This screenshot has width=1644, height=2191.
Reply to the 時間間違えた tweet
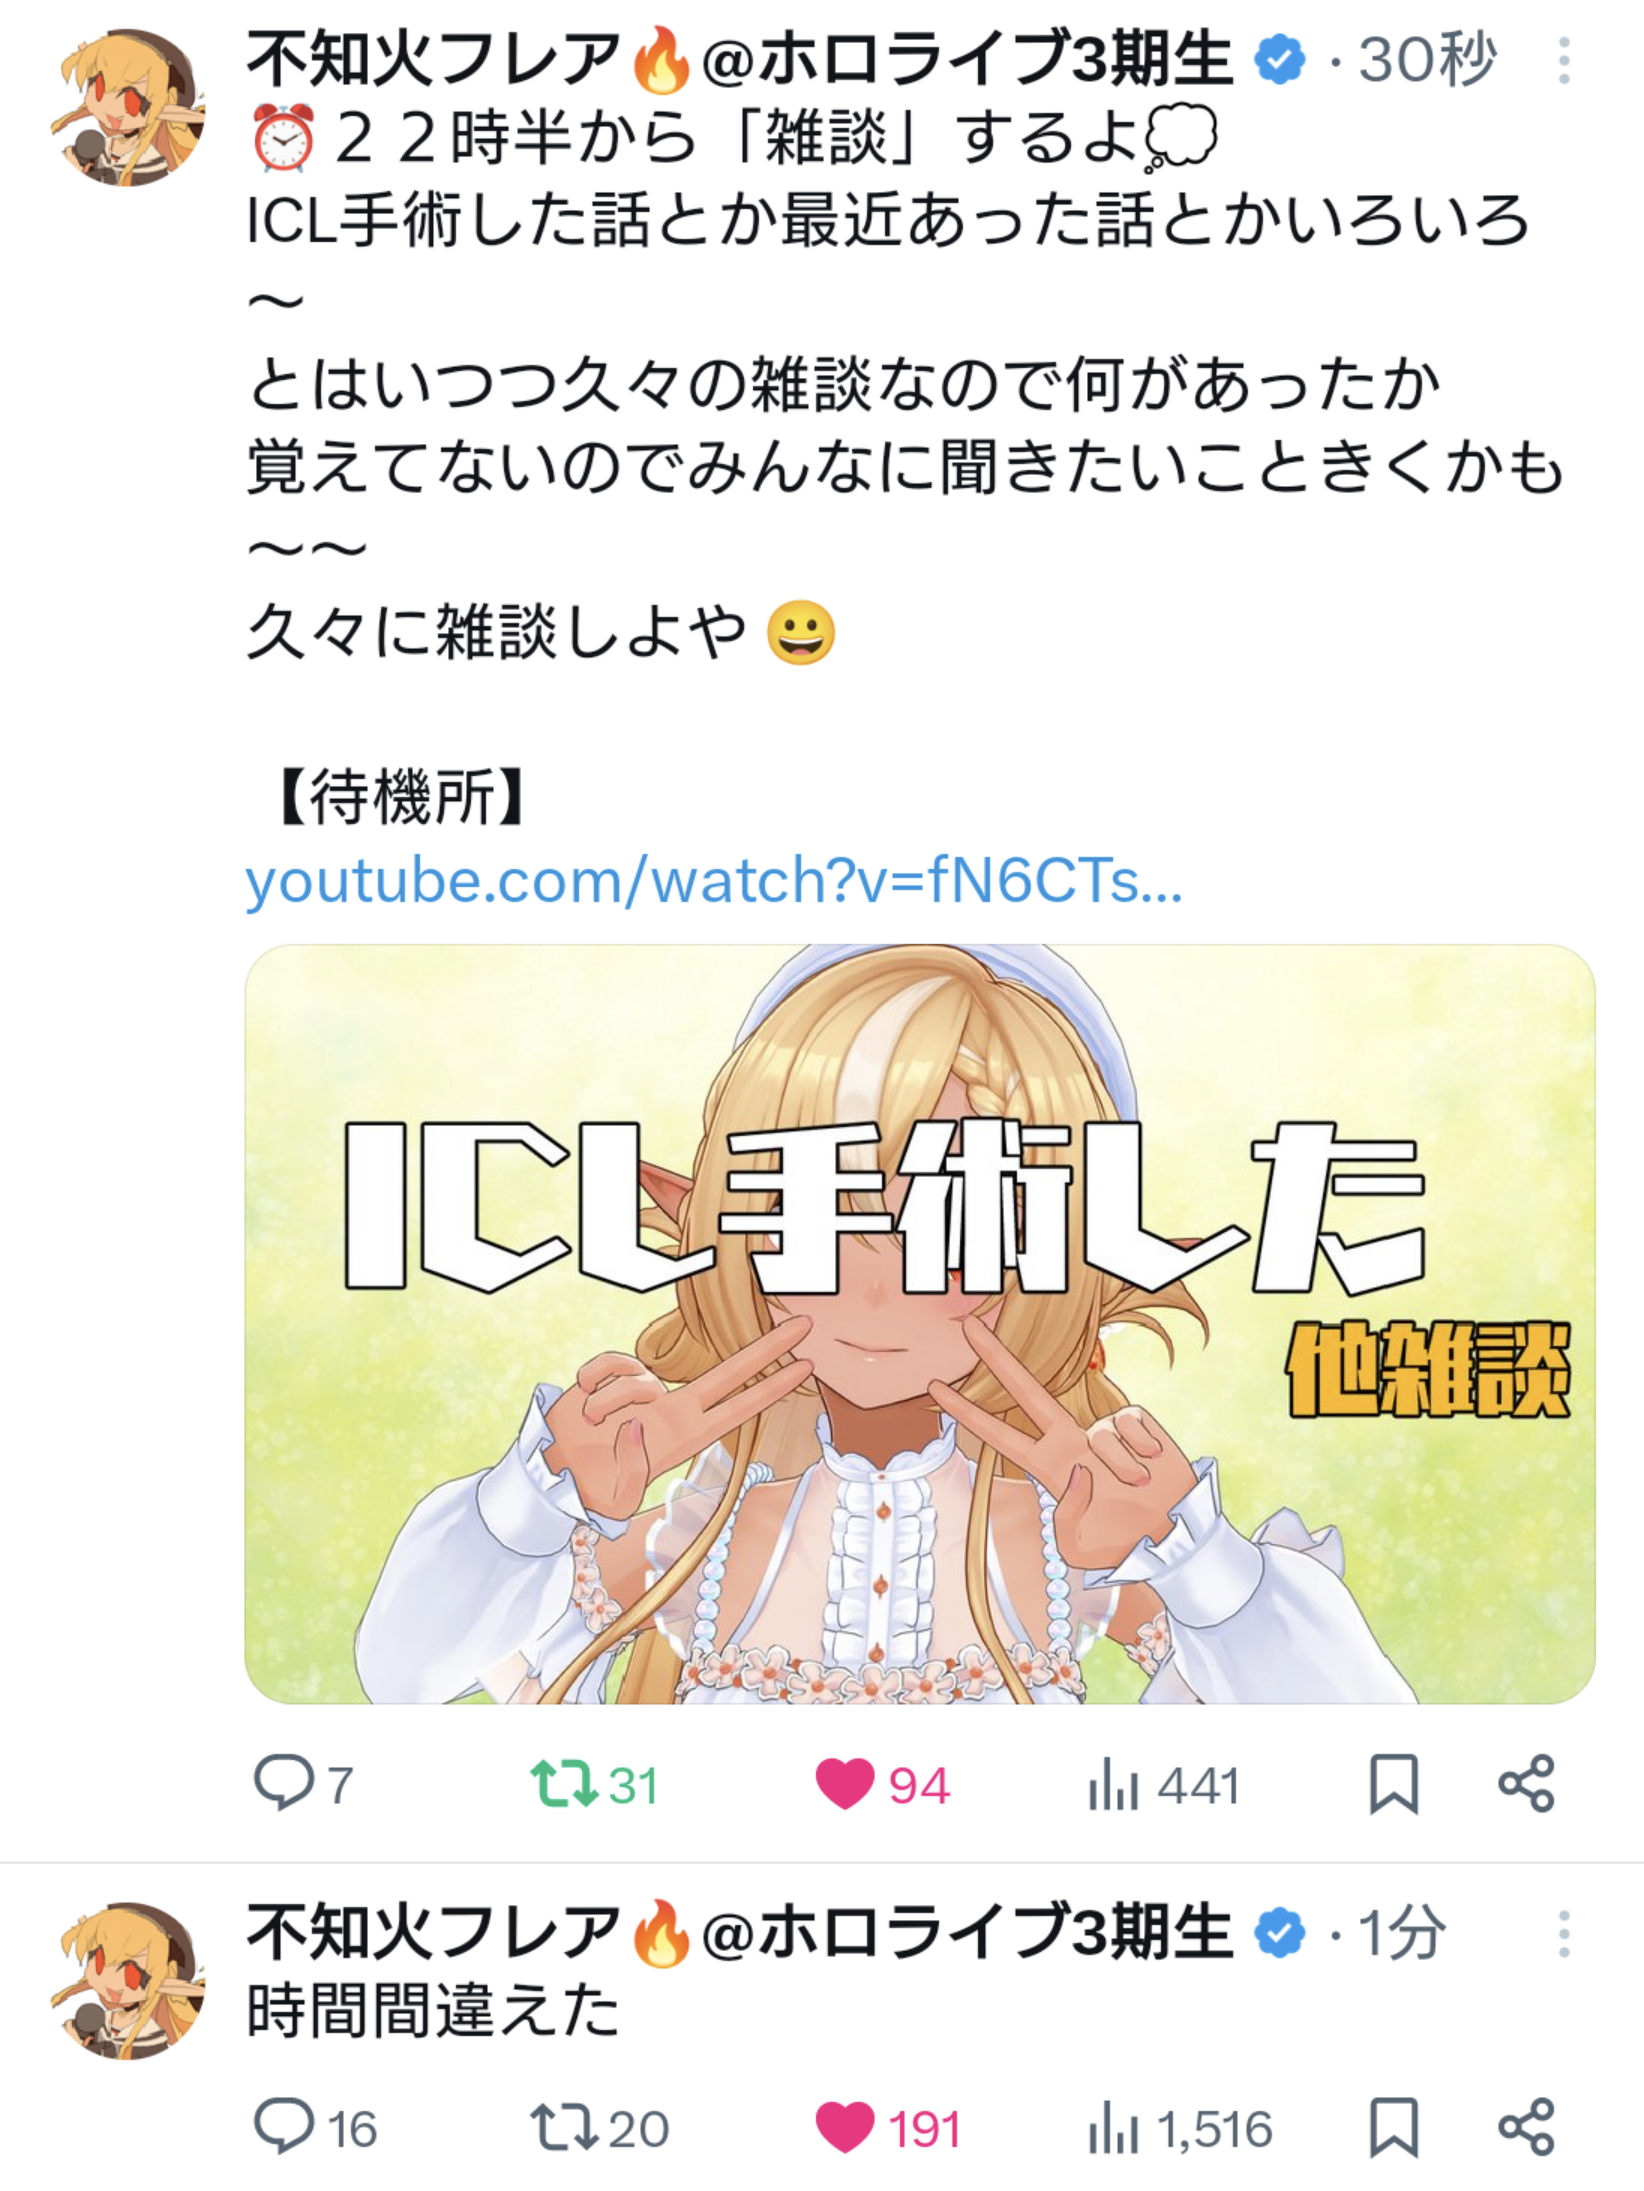(315, 2128)
